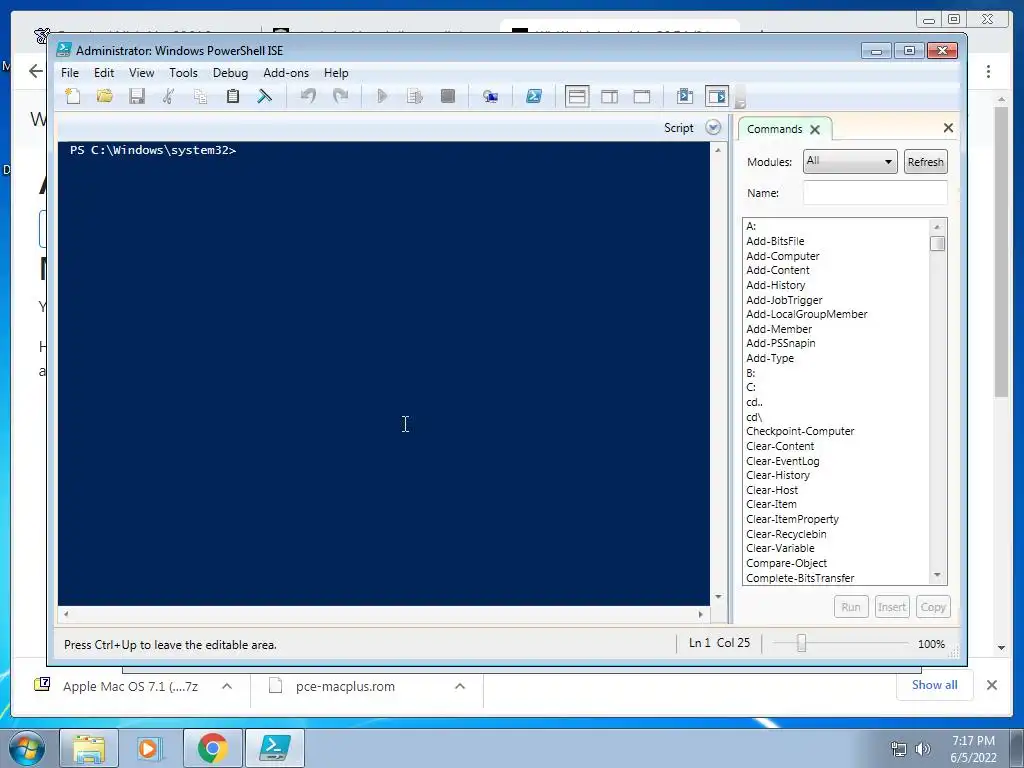Click the Stop Operation square icon
The image size is (1024, 768).
[447, 97]
